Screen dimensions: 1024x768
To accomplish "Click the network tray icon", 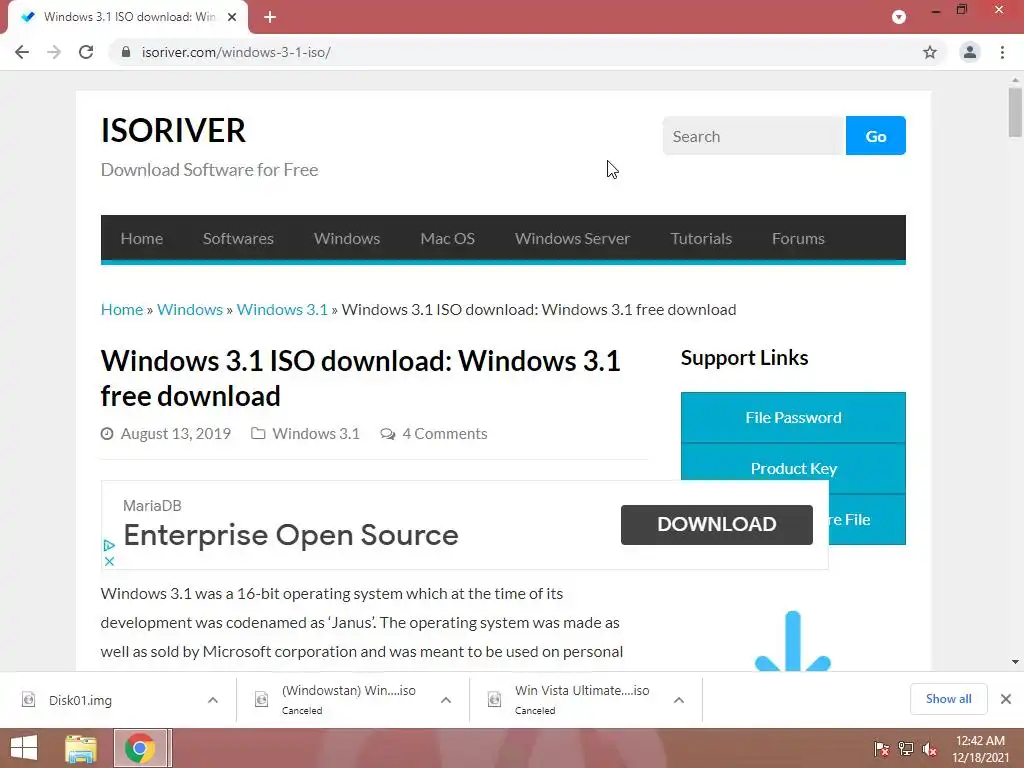I will click(x=906, y=748).
